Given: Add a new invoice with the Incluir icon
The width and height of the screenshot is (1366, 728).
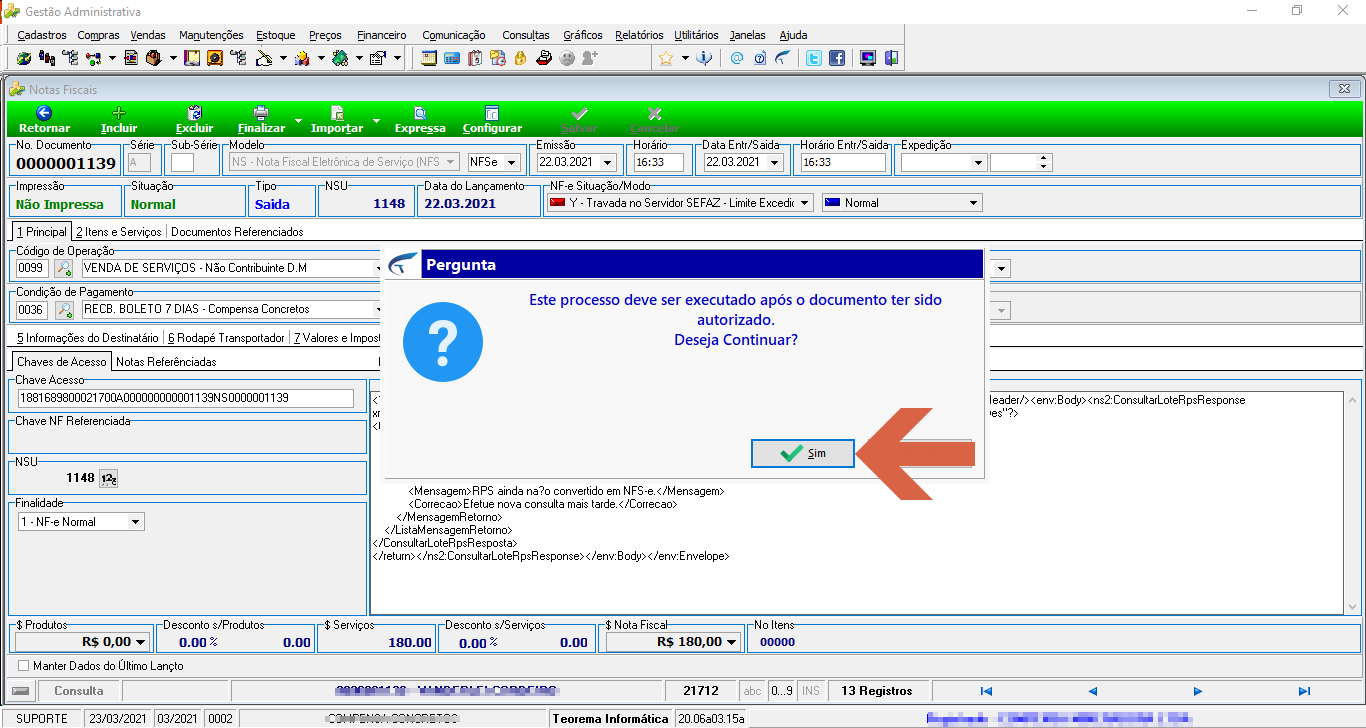Looking at the screenshot, I should coord(119,113).
